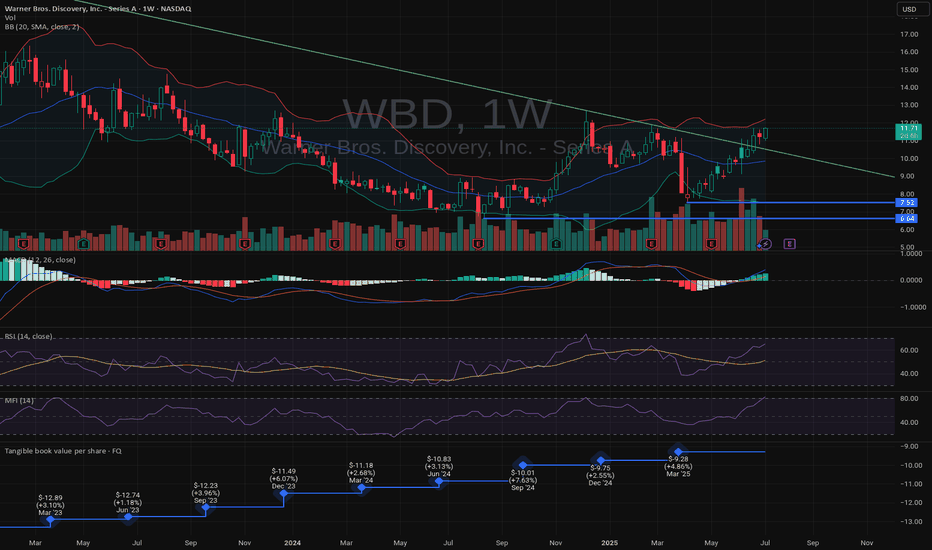The image size is (932, 550).
Task: Select the Sep '23 tangible book value point
Action: 206,507
